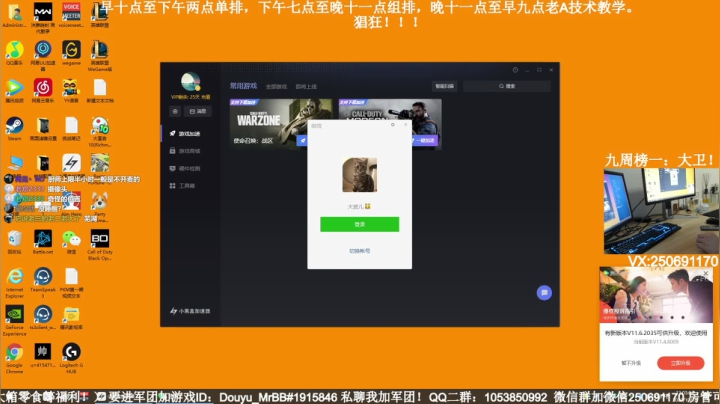Click the 一键加速 button on Modern Warfare card

(x=425, y=140)
